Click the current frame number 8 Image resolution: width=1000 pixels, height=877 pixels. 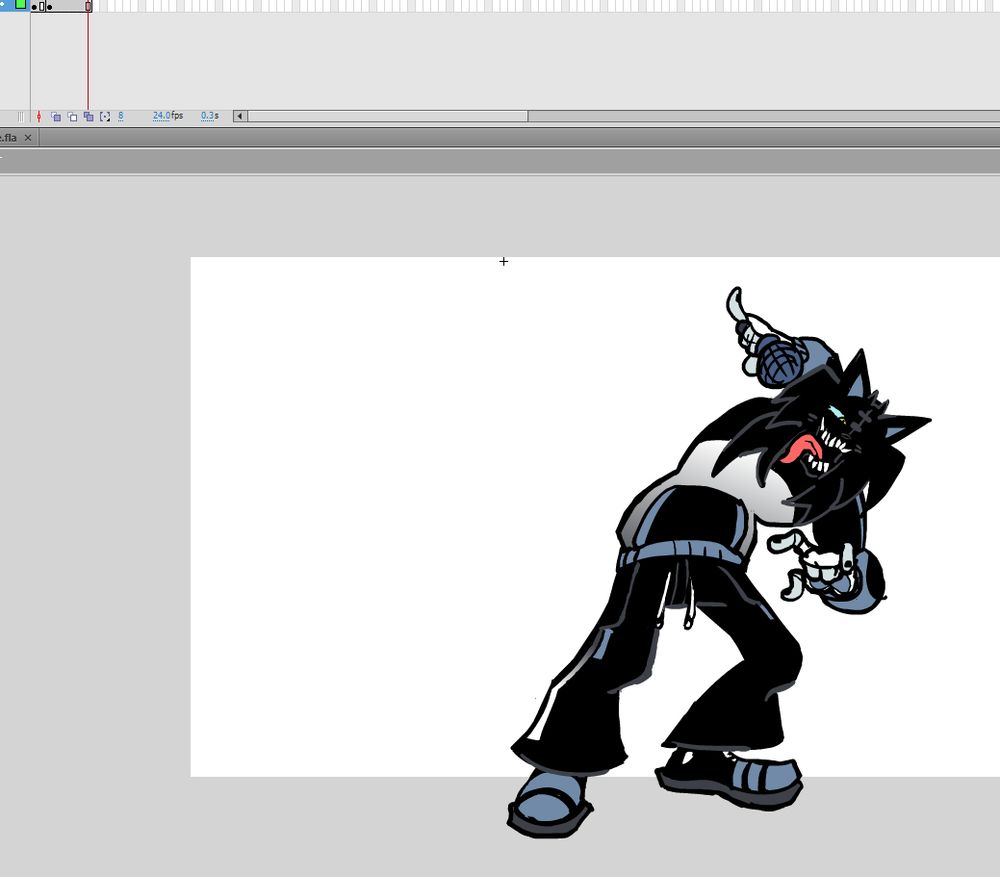point(121,116)
